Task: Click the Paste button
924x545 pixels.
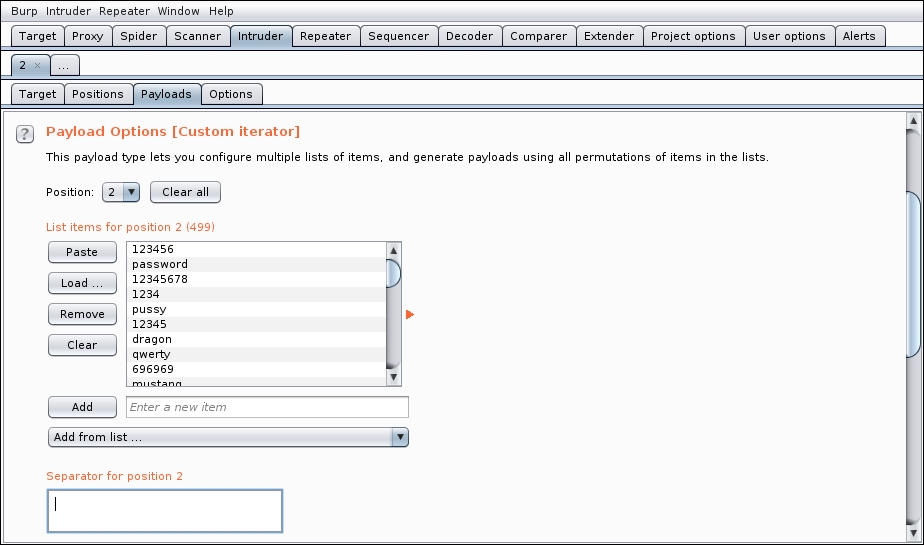Action: click(82, 252)
